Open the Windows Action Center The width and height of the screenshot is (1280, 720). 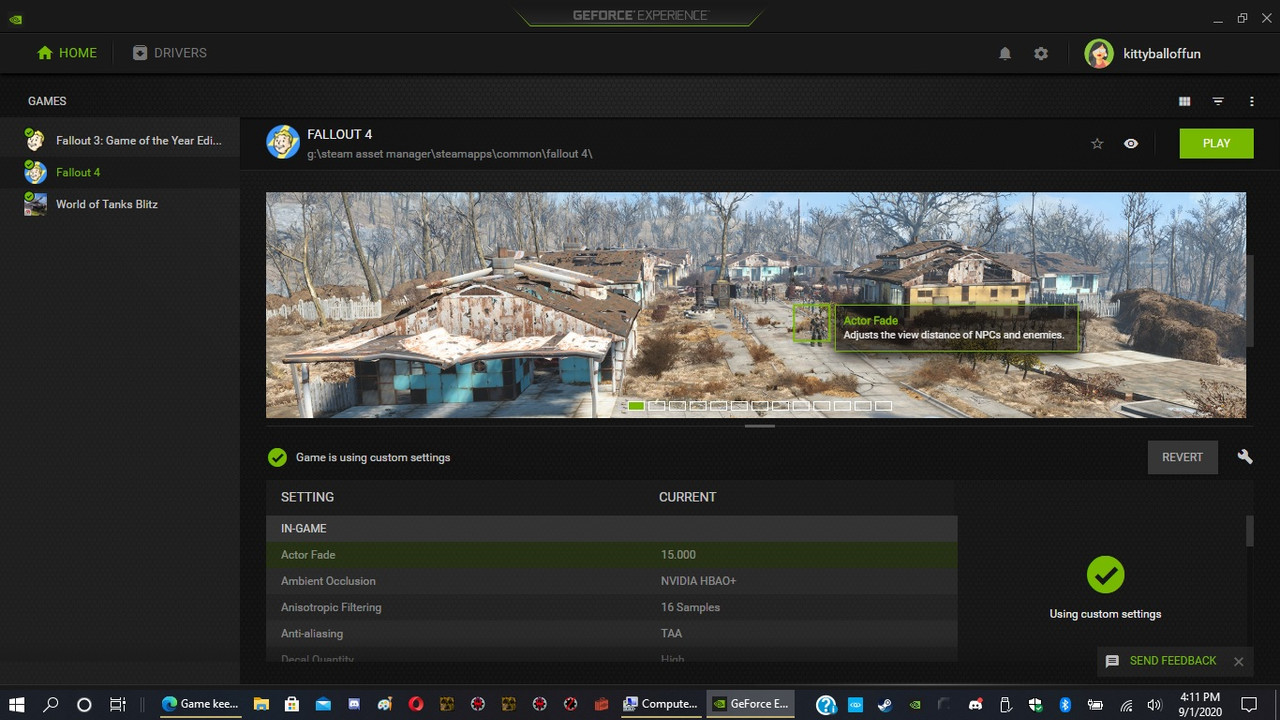1248,704
